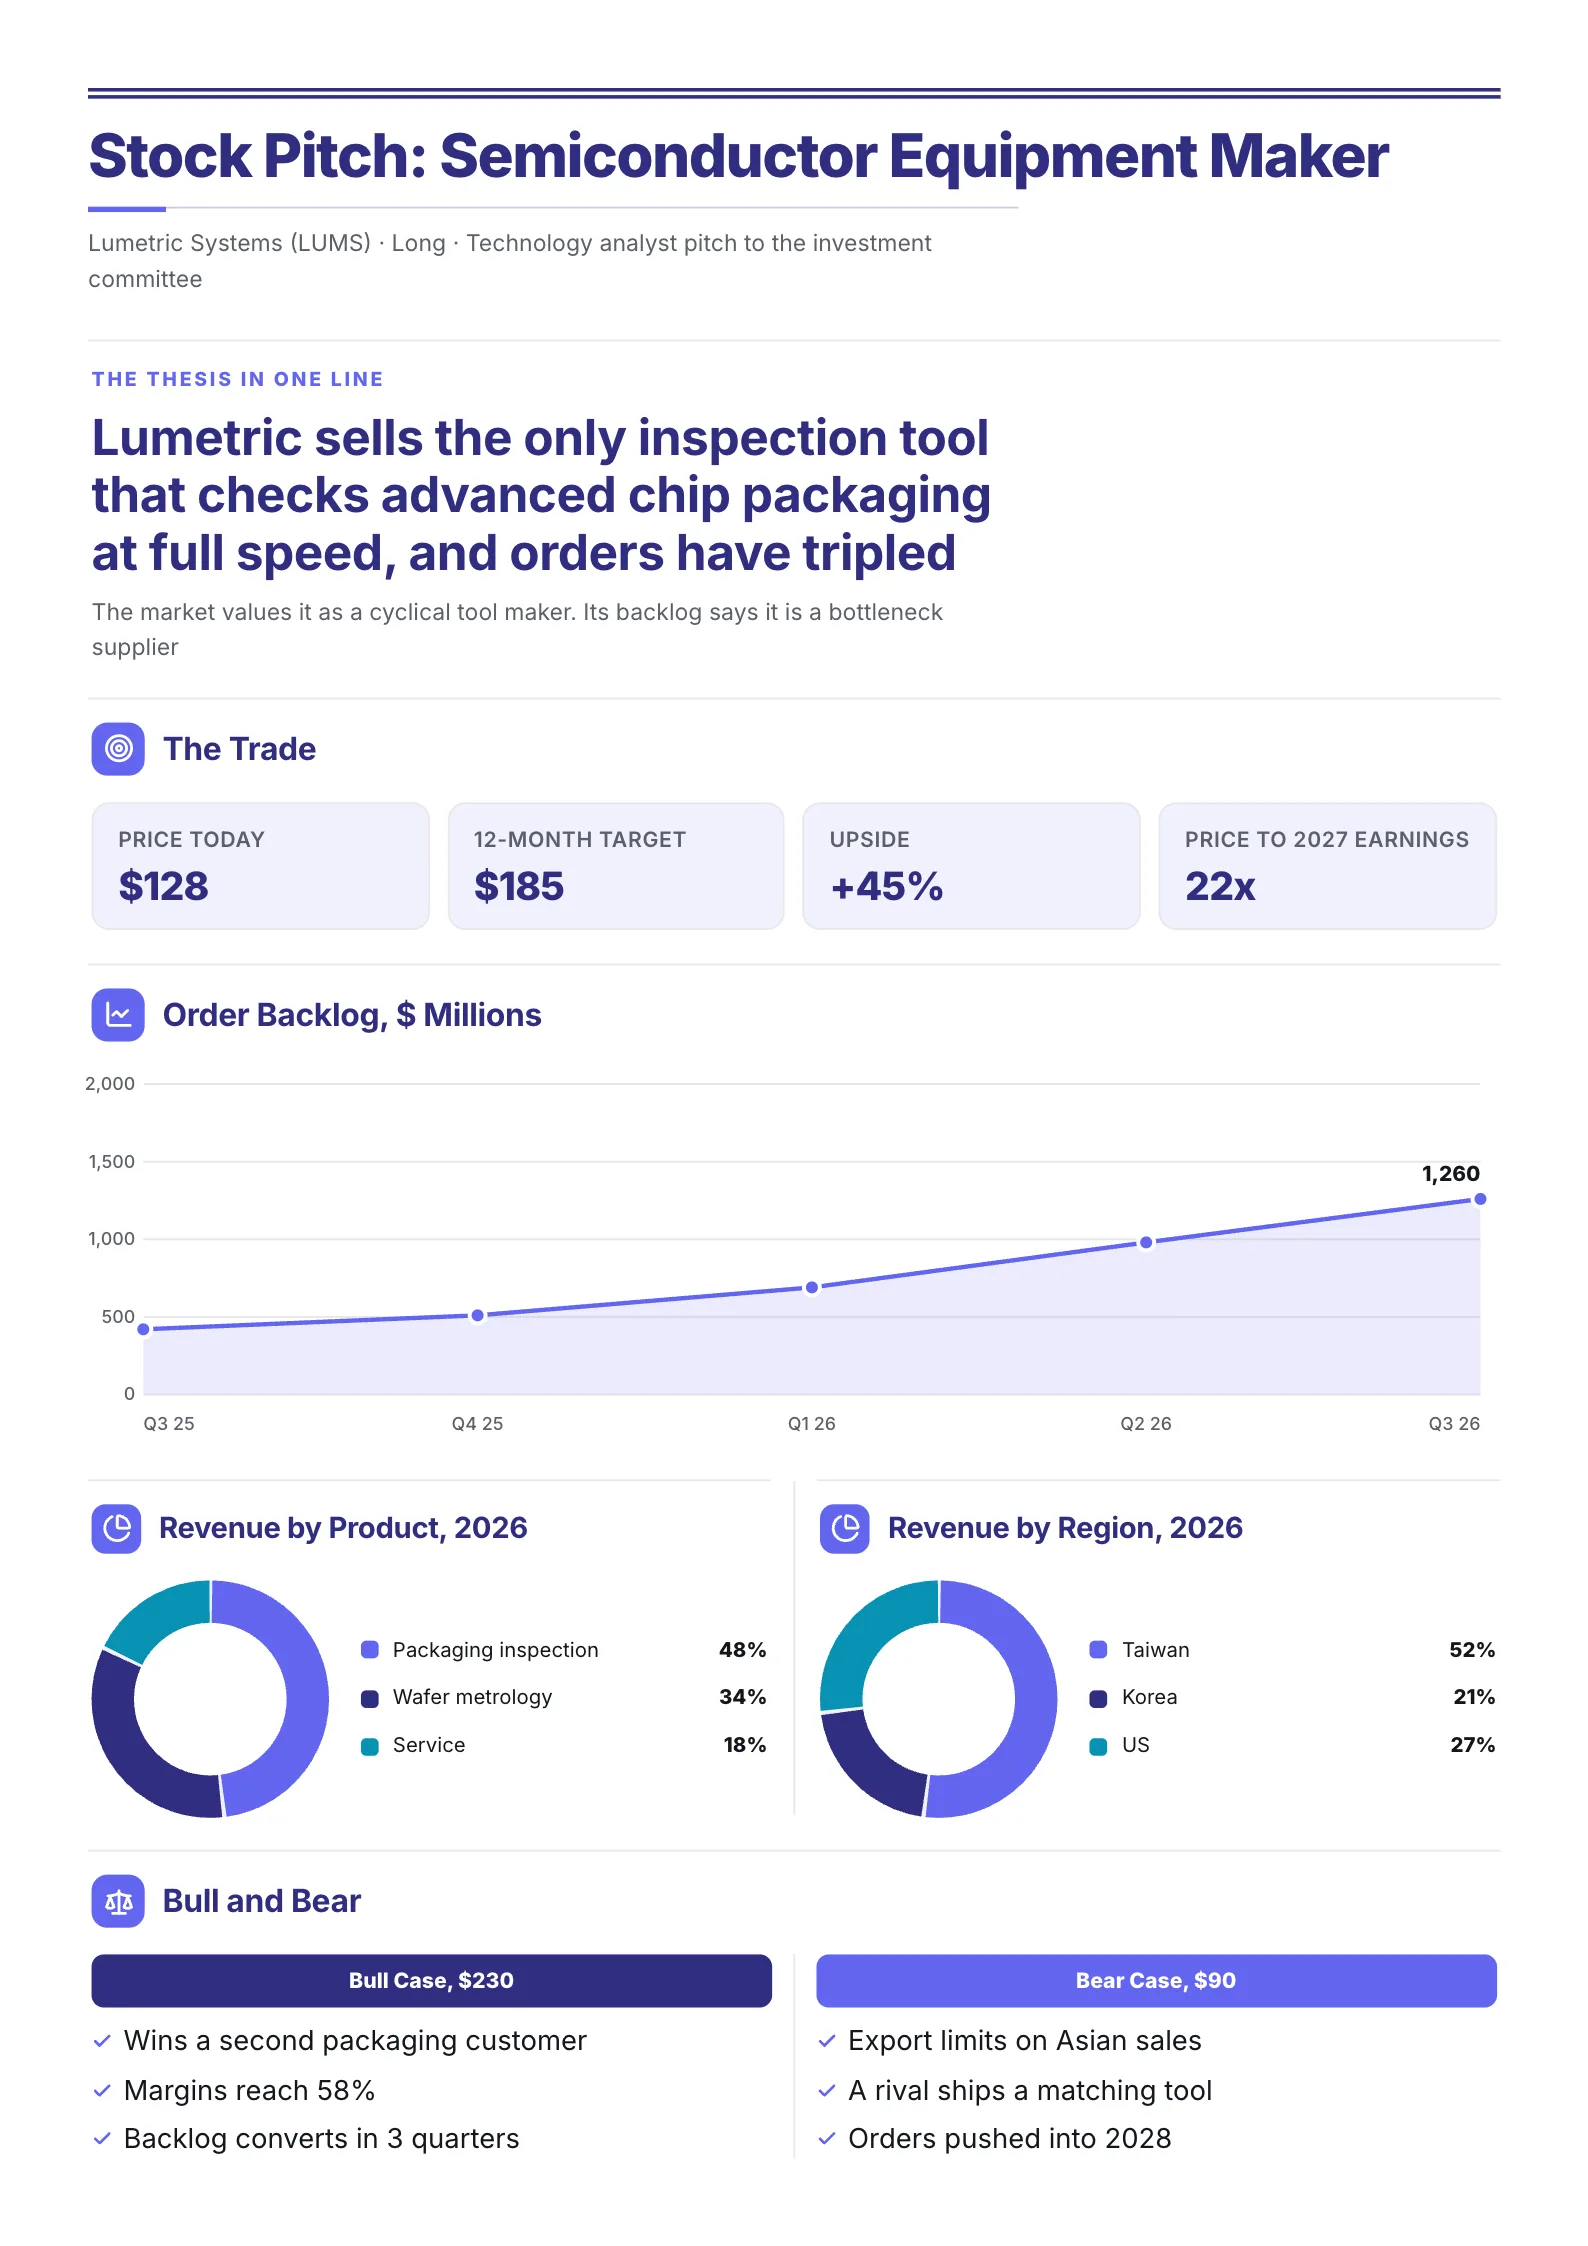Click the Service legend teal swatch
This screenshot has width=1588, height=2246.
370,1746
